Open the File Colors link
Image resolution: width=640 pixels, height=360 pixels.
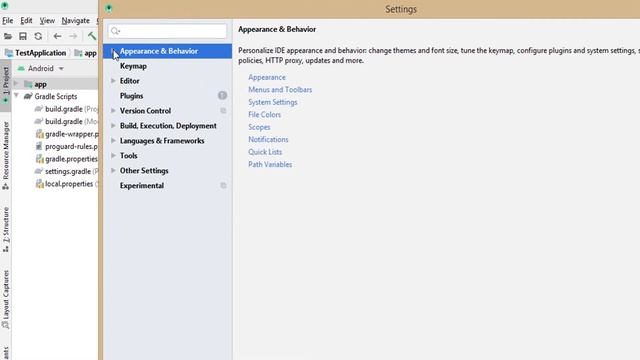point(264,115)
